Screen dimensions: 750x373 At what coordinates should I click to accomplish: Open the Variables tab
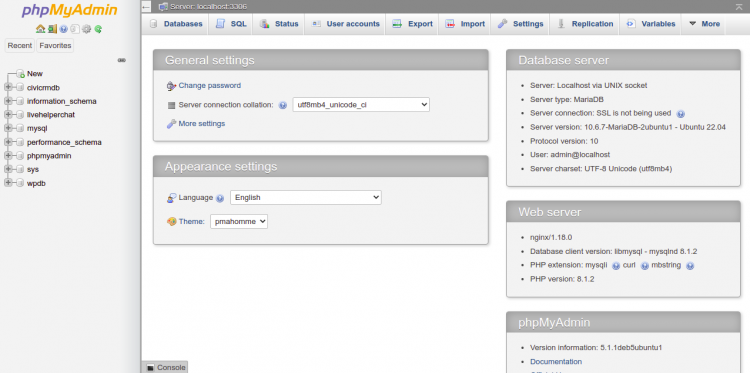[651, 24]
